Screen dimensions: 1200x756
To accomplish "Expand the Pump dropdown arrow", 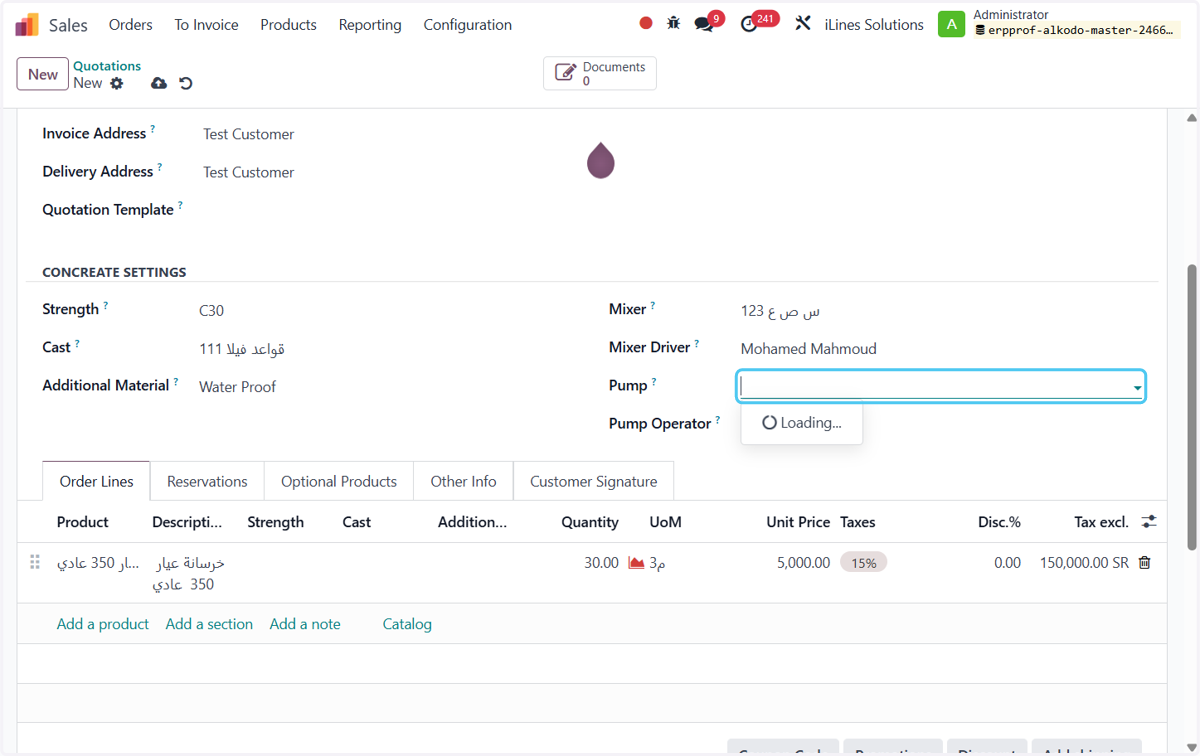I will [x=1137, y=387].
